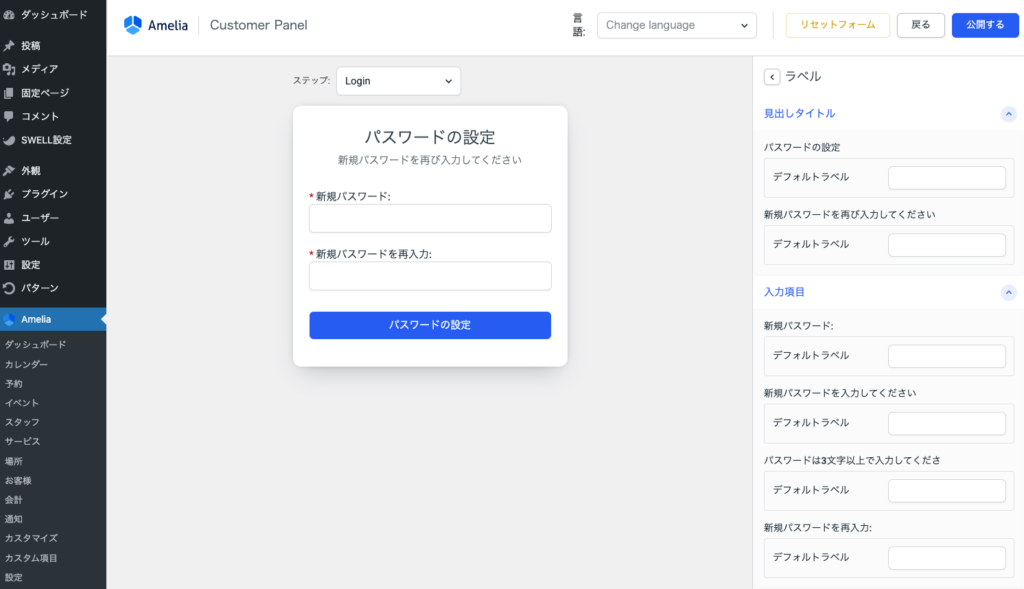The width and height of the screenshot is (1024, 589).
Task: Click the ユーザー person icon in sidebar
Action: point(9,218)
